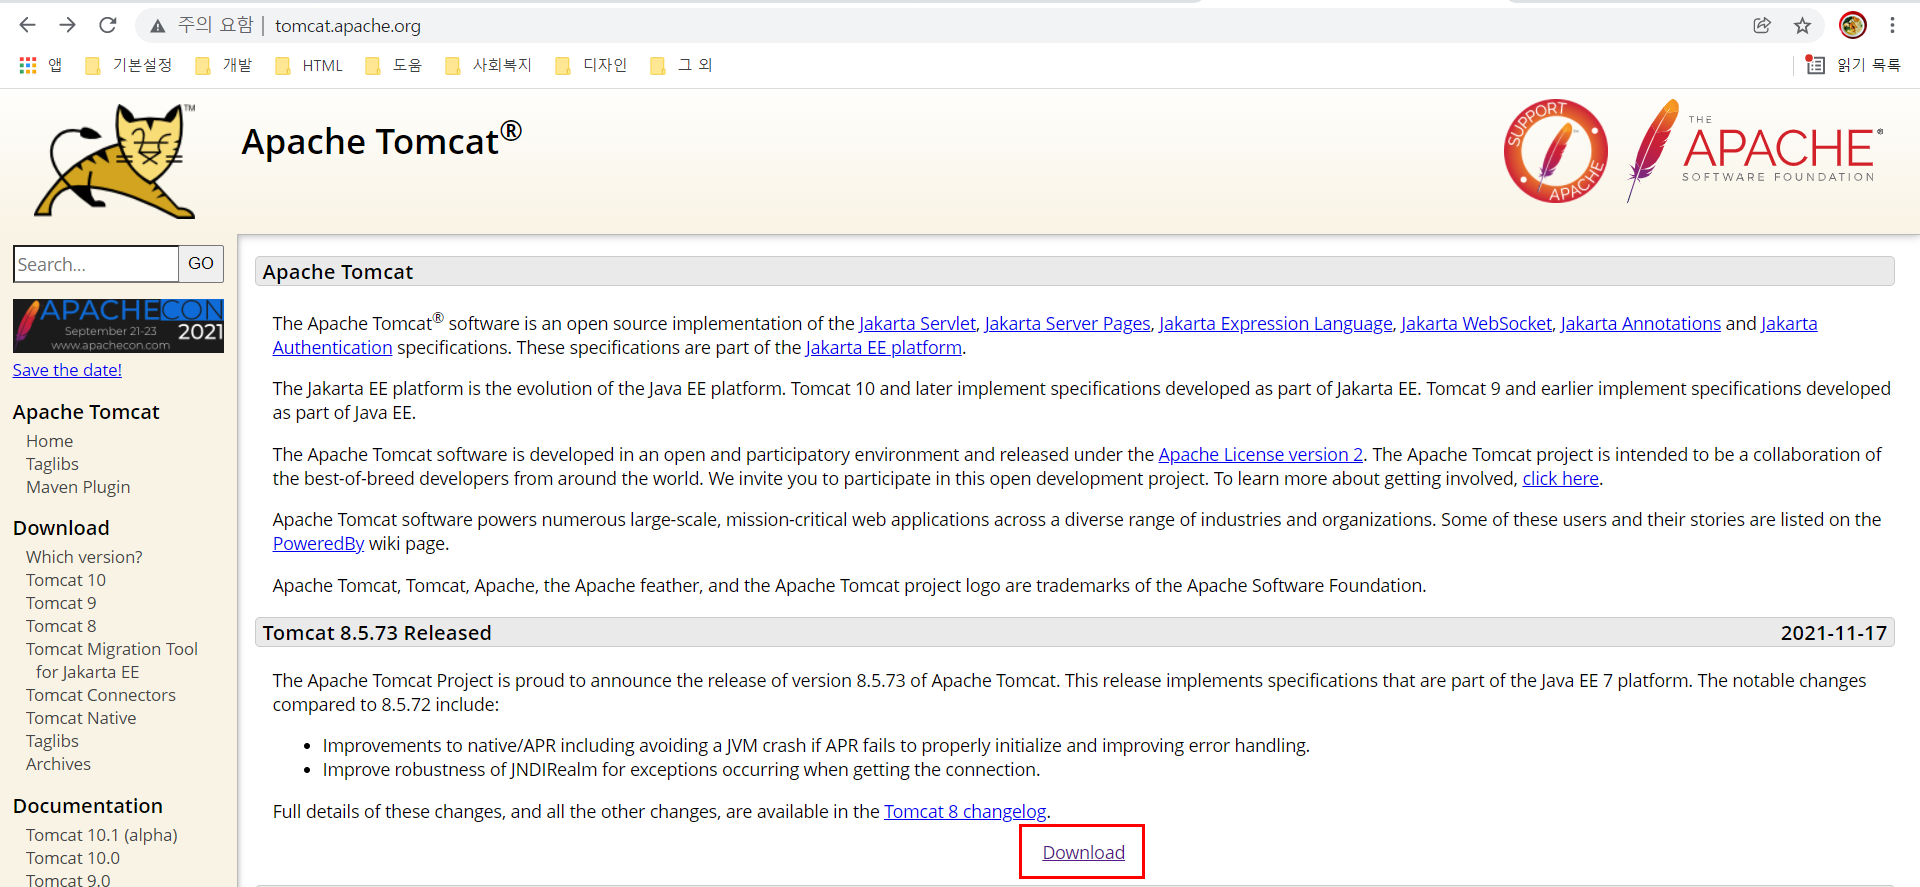The width and height of the screenshot is (1920, 887).
Task: Open the not-secure warning icon in address bar
Action: pyautogui.click(x=157, y=26)
